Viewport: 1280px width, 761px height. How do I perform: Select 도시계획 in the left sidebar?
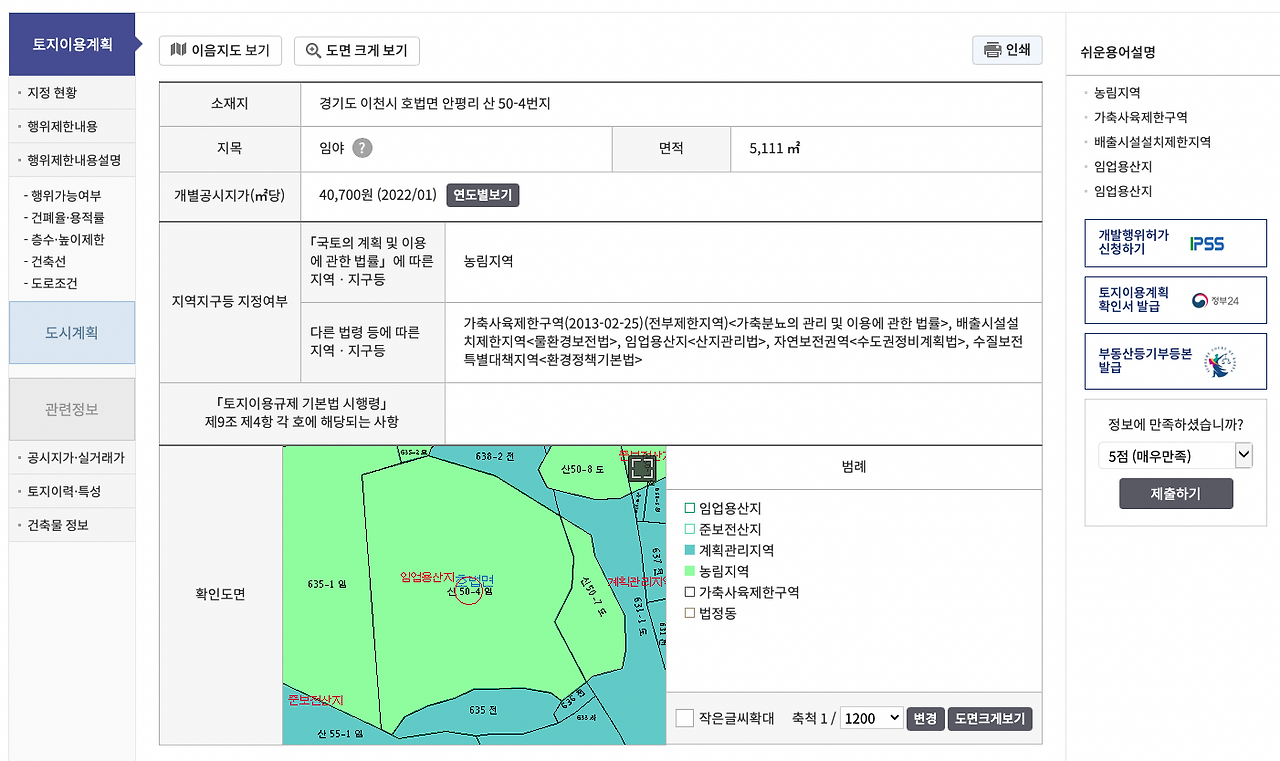point(71,332)
